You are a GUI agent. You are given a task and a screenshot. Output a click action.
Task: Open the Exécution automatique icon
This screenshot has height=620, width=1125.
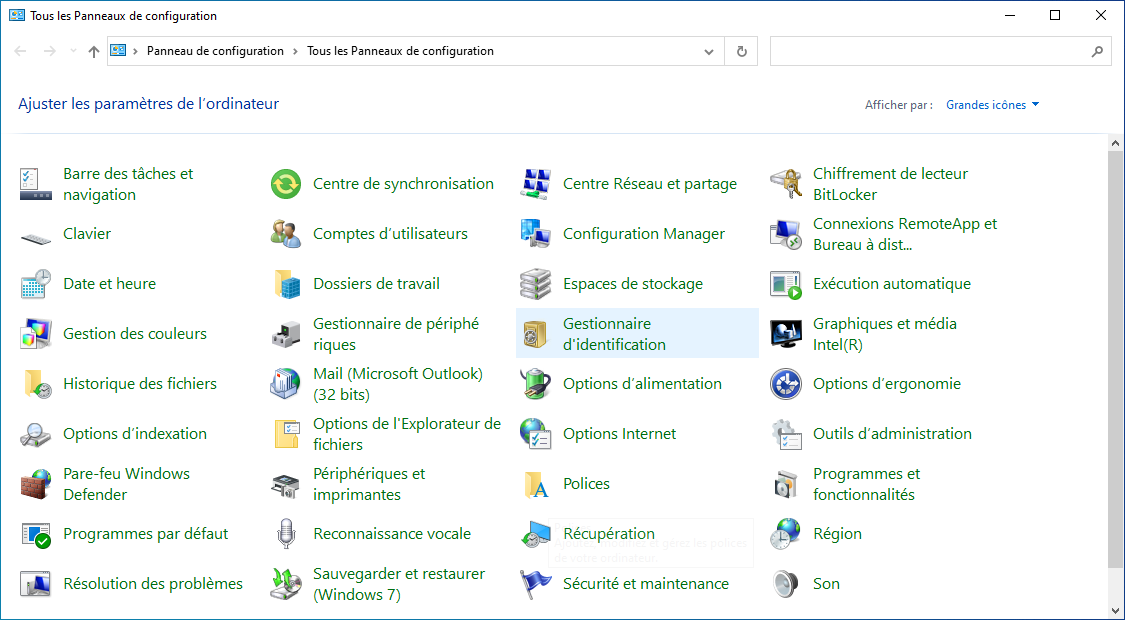[786, 284]
